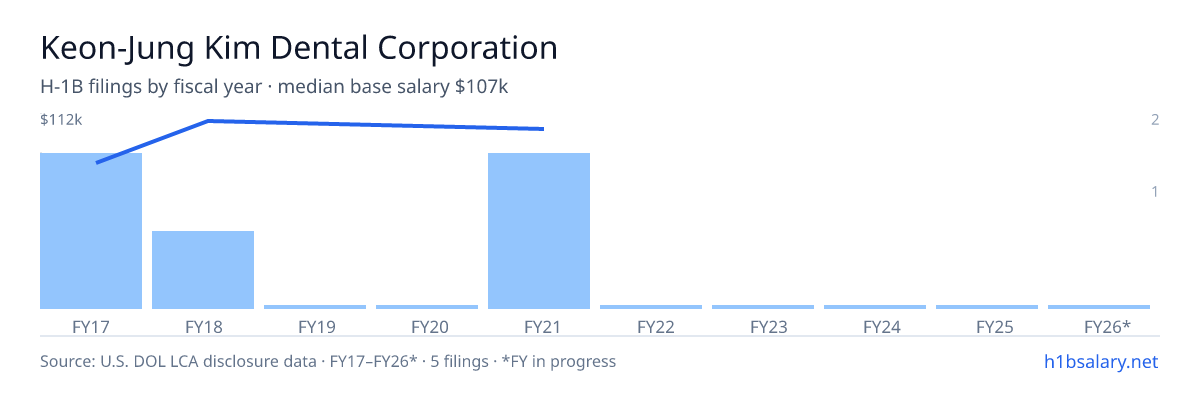The width and height of the screenshot is (1200, 400).
Task: Click the FY20 bar stub
Action: 427,307
